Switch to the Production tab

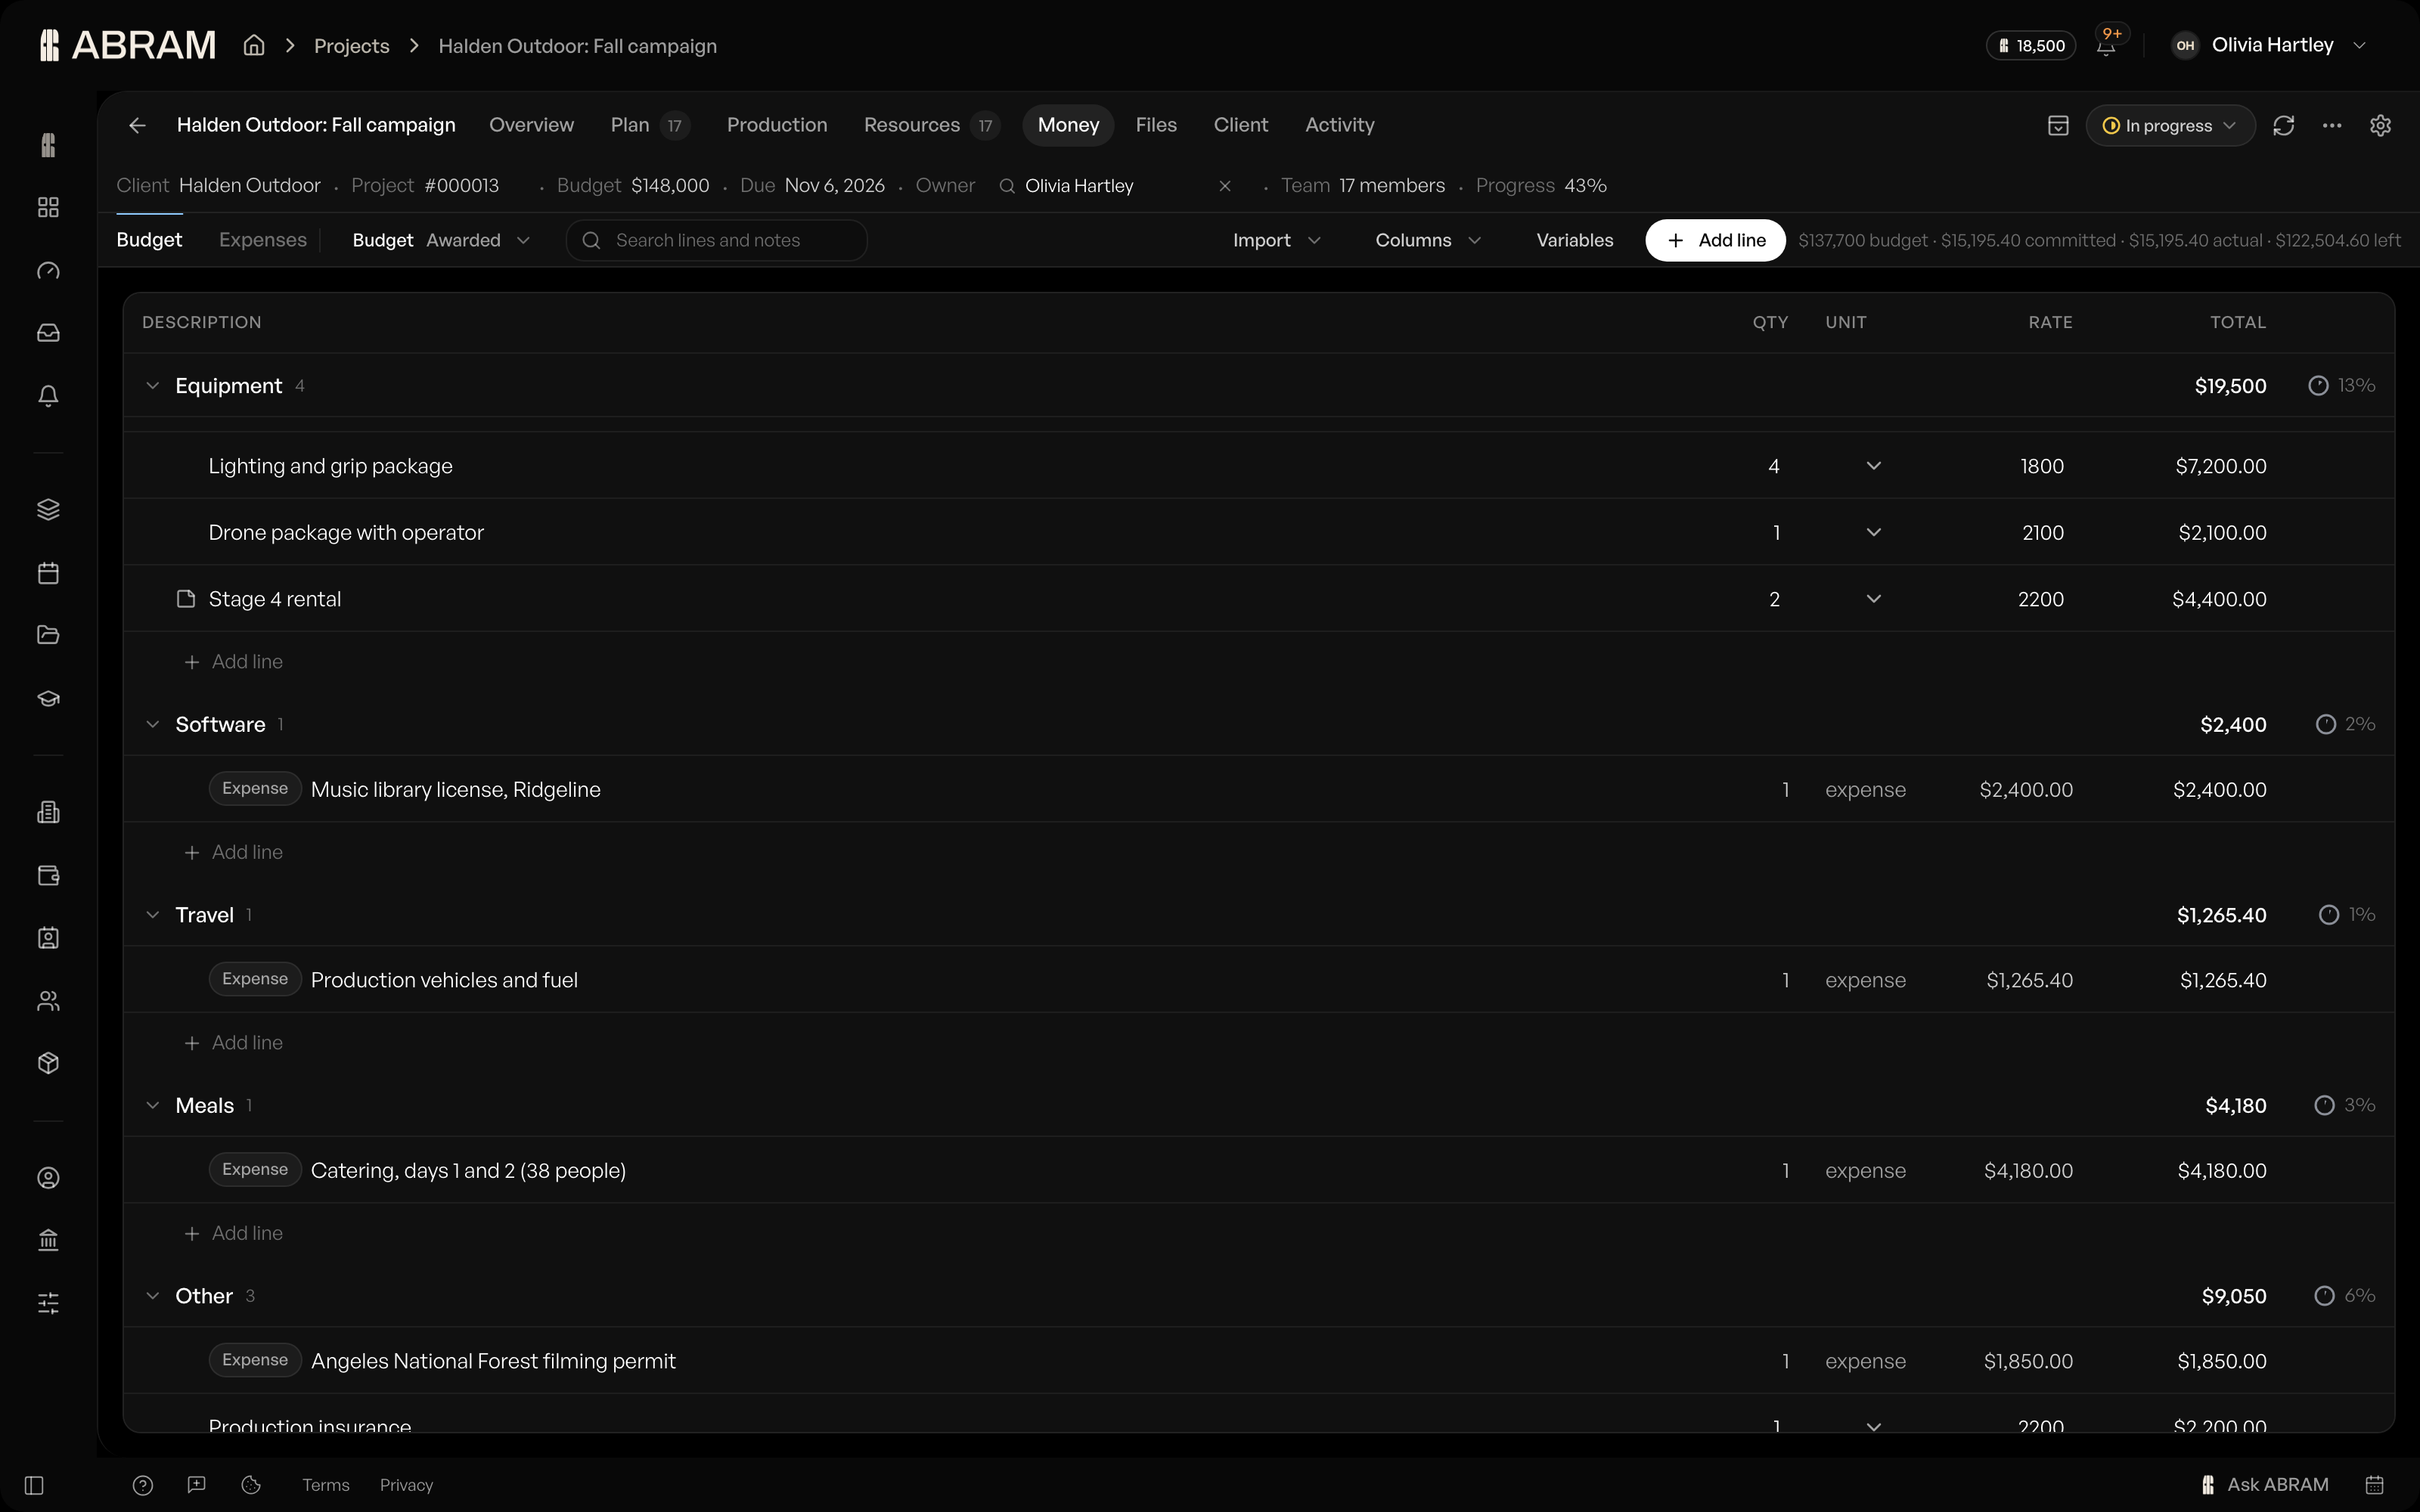tap(777, 125)
